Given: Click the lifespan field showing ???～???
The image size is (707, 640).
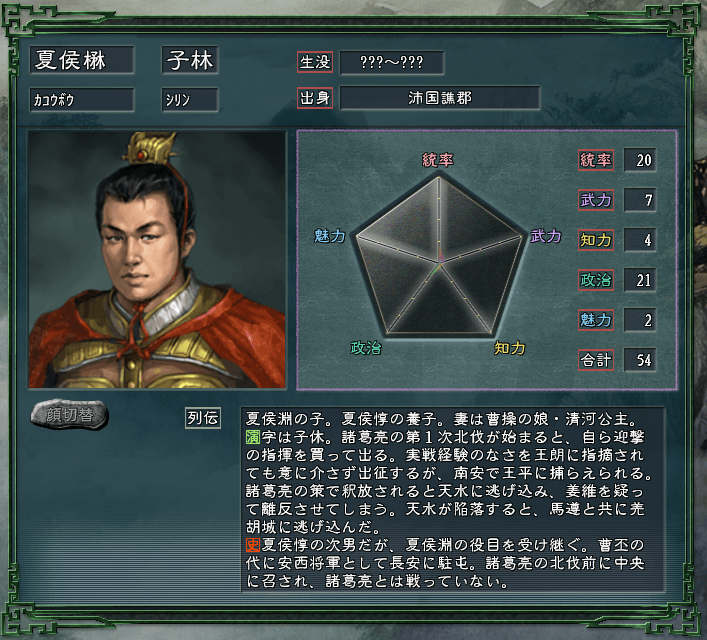Looking at the screenshot, I should (392, 62).
